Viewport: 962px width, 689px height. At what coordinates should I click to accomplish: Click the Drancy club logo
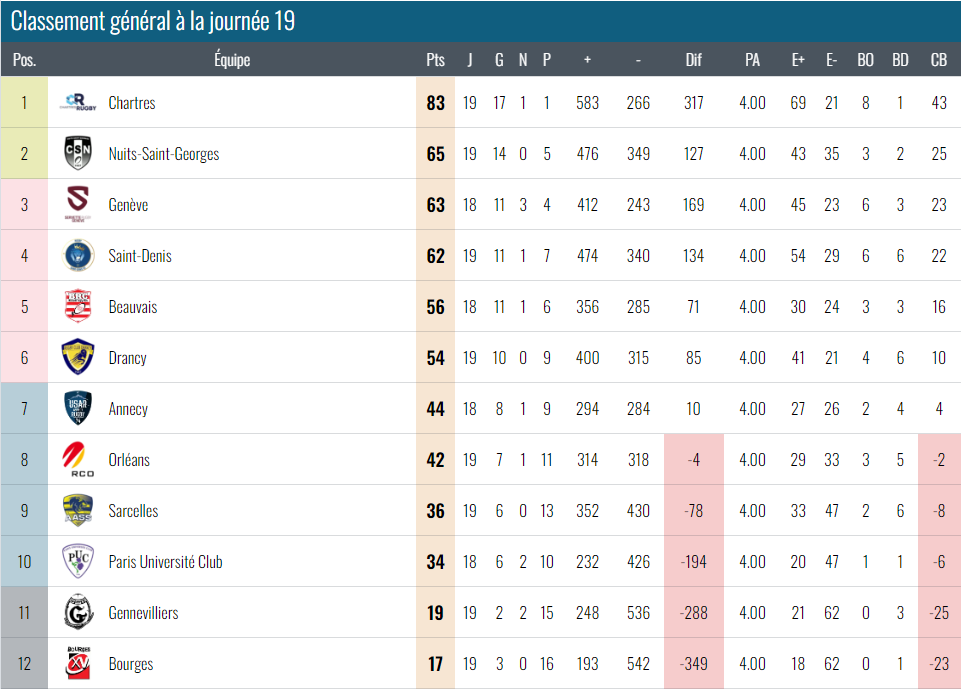point(78,357)
